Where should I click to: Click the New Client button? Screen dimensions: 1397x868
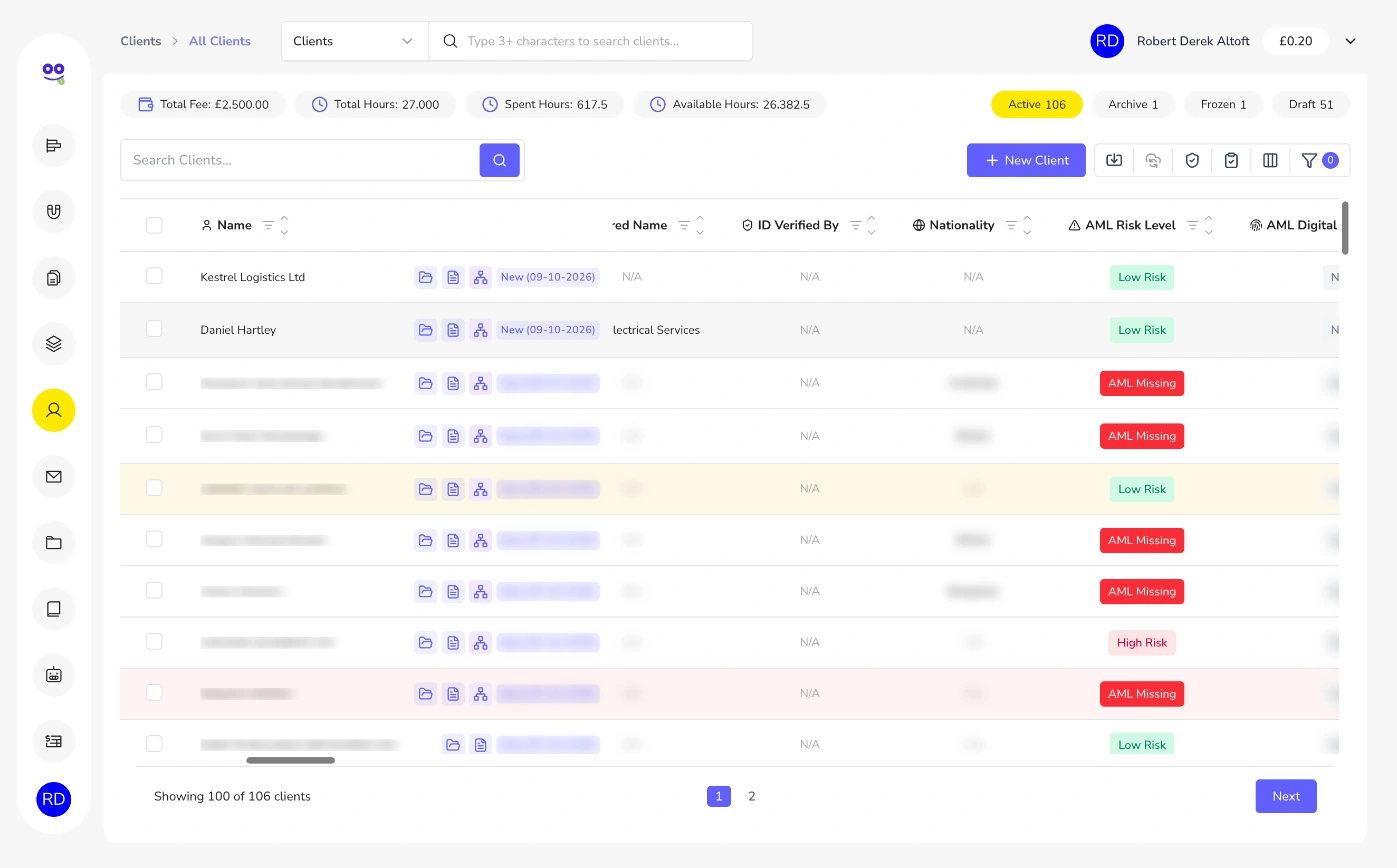click(1026, 160)
